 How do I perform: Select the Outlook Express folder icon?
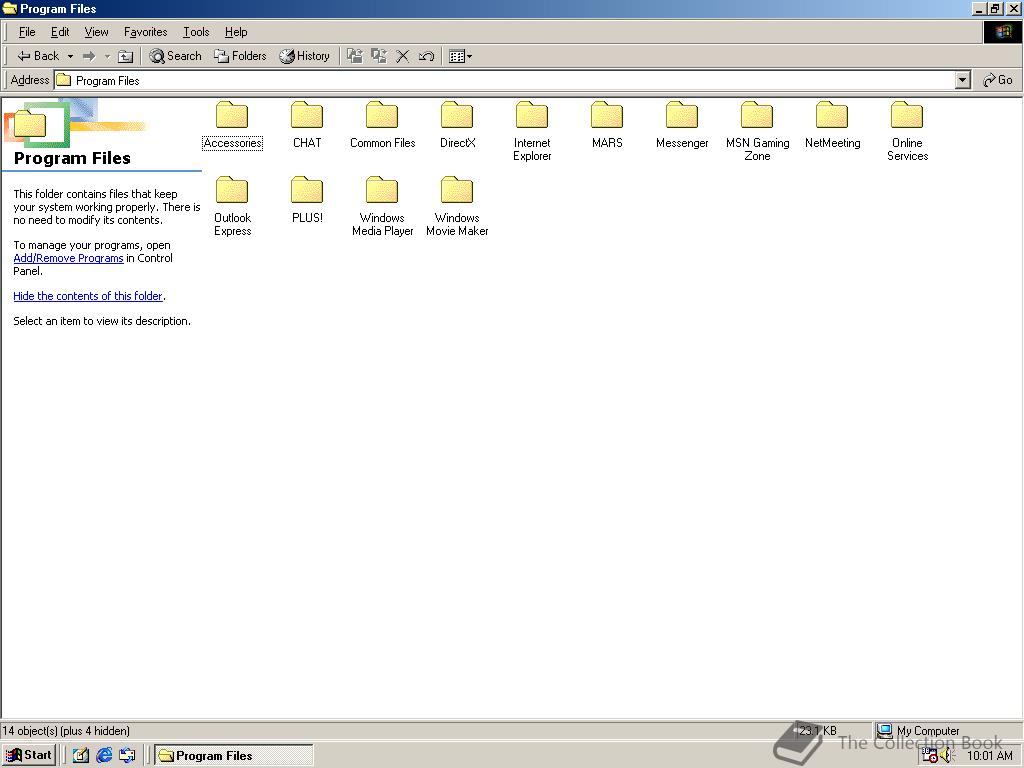[x=232, y=191]
